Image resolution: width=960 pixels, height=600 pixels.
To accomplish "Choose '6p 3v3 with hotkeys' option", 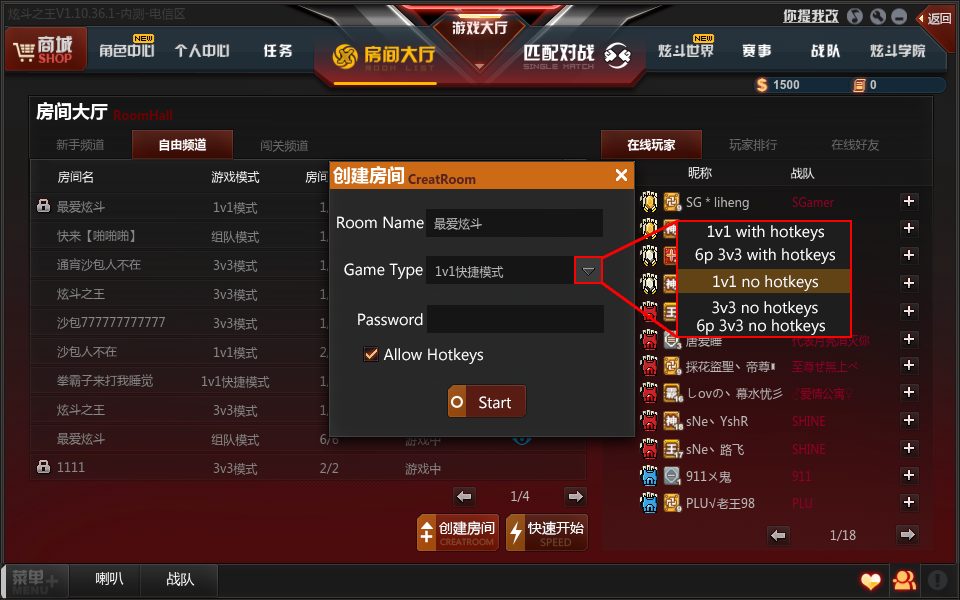I will 765,255.
